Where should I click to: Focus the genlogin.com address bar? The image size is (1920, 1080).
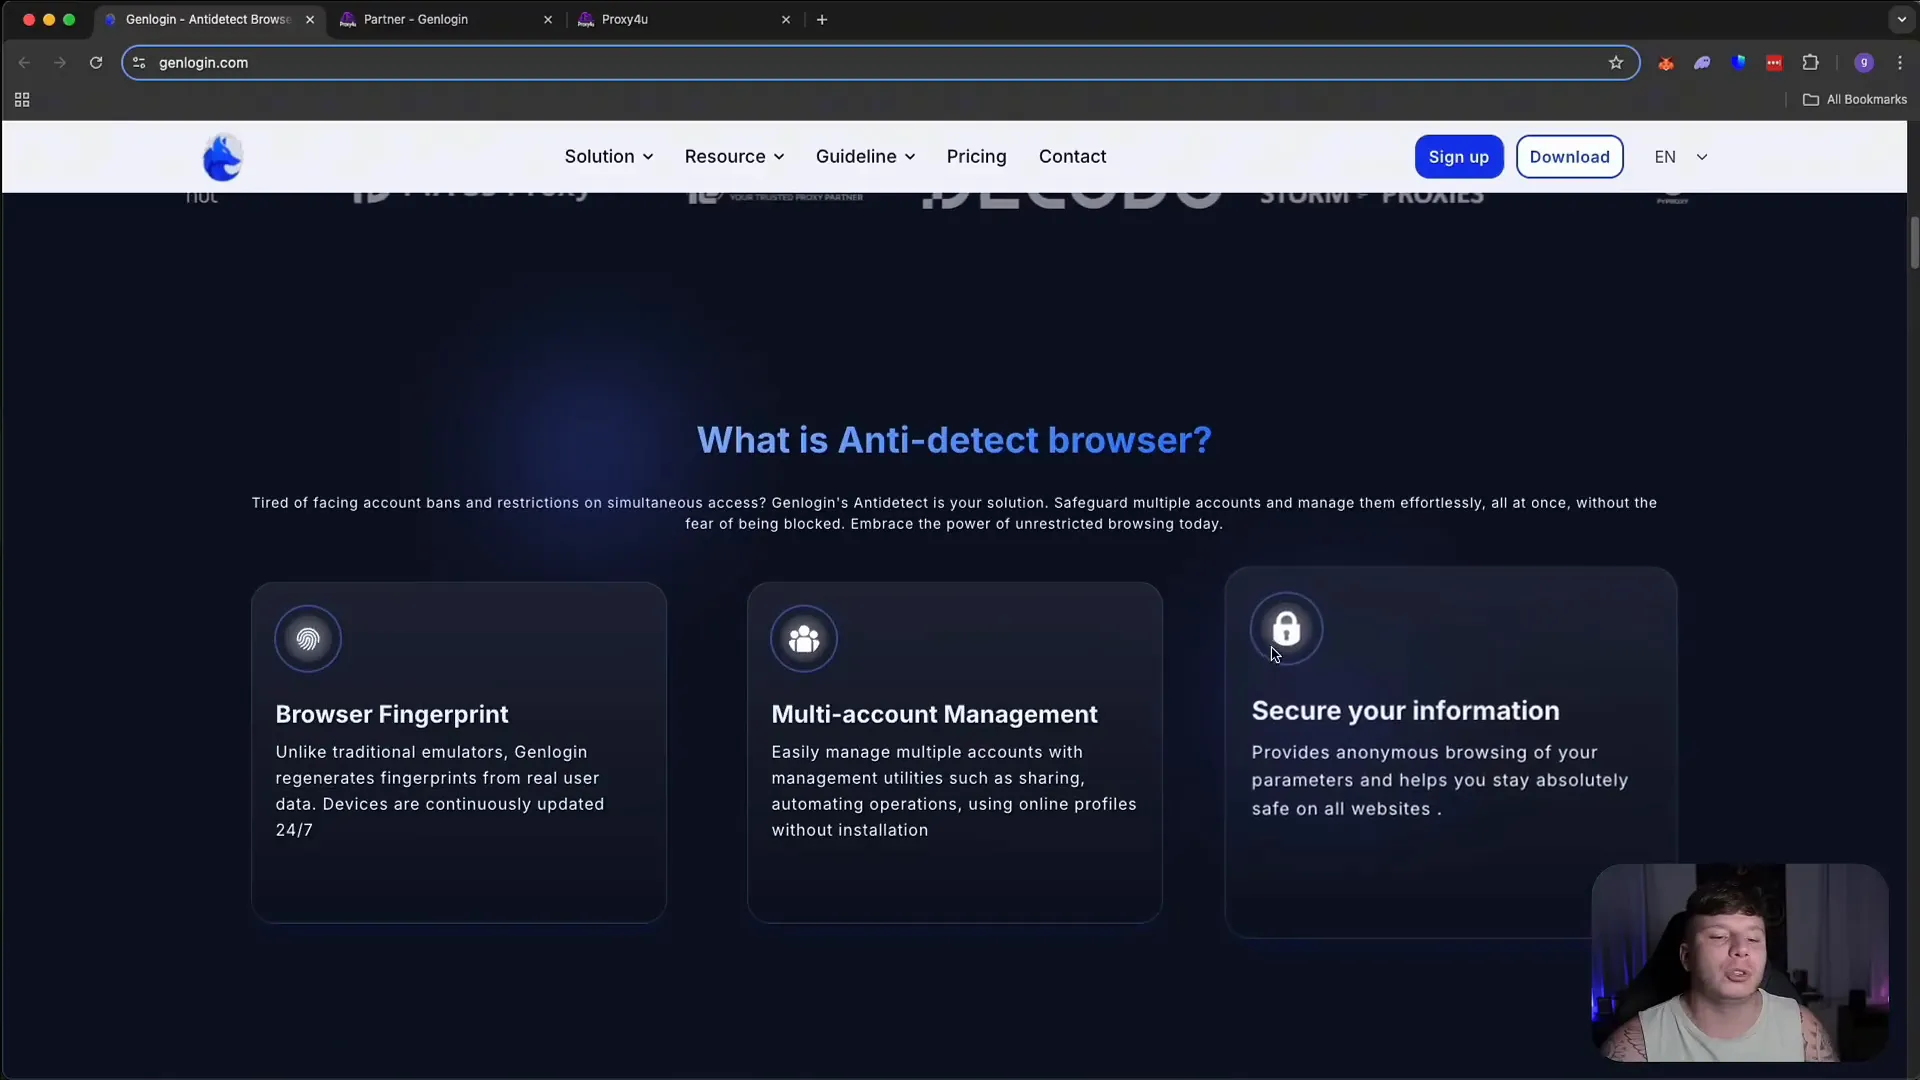[880, 62]
